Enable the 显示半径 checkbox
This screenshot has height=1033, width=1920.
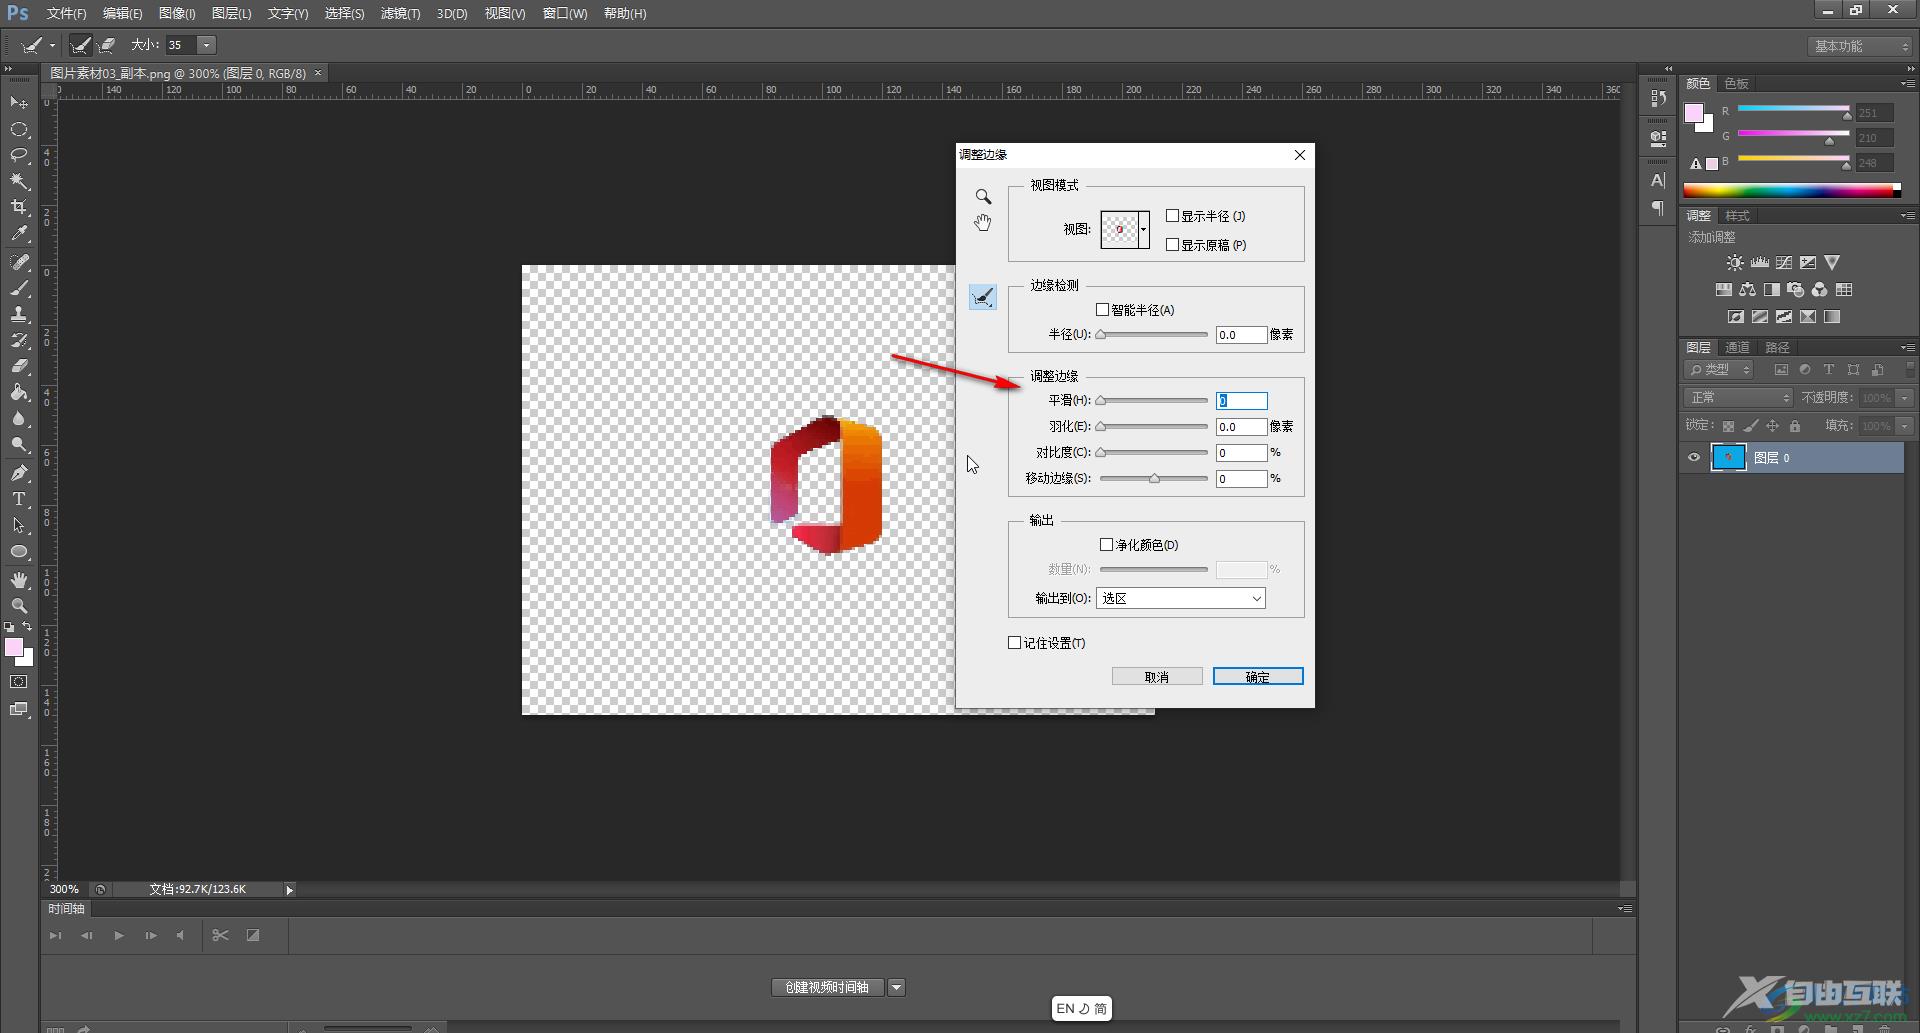point(1172,216)
